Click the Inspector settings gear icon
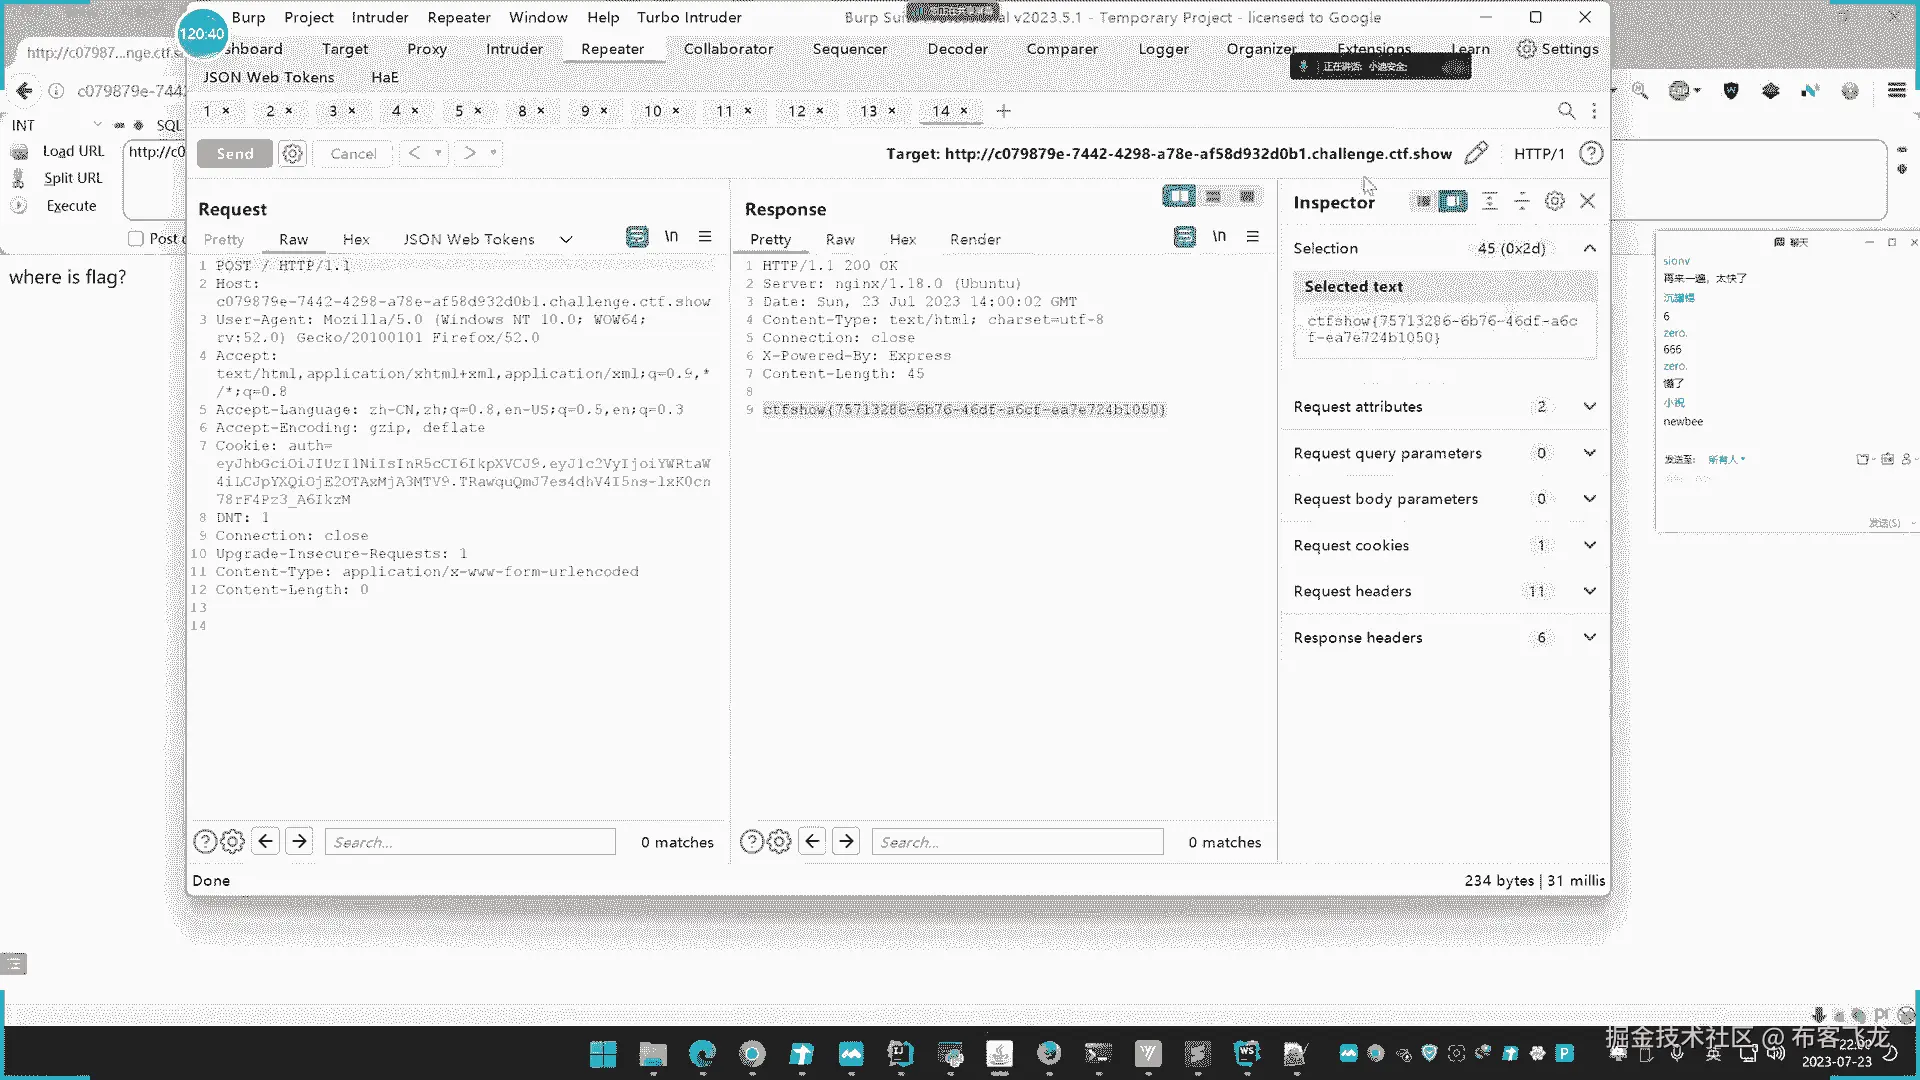 (x=1554, y=201)
